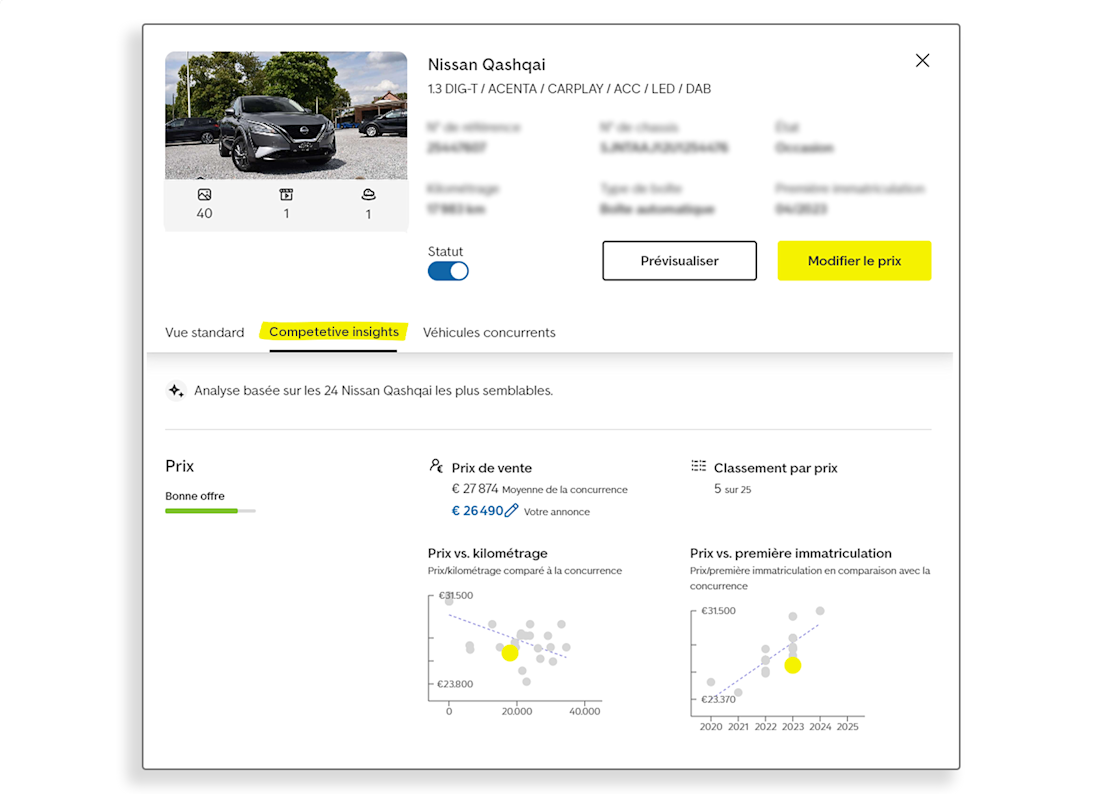Click the yellow dot in the première immatriculation chart

coord(793,666)
